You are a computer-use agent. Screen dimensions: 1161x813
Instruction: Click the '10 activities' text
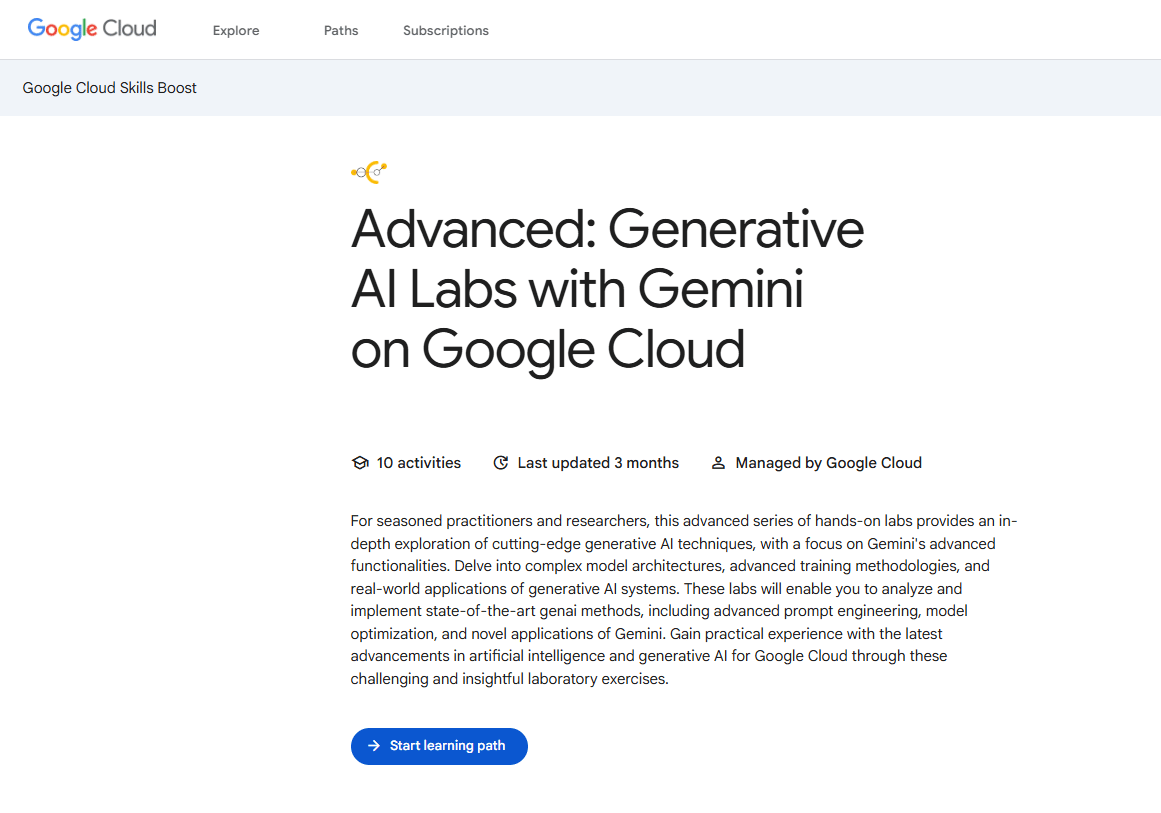tap(418, 463)
